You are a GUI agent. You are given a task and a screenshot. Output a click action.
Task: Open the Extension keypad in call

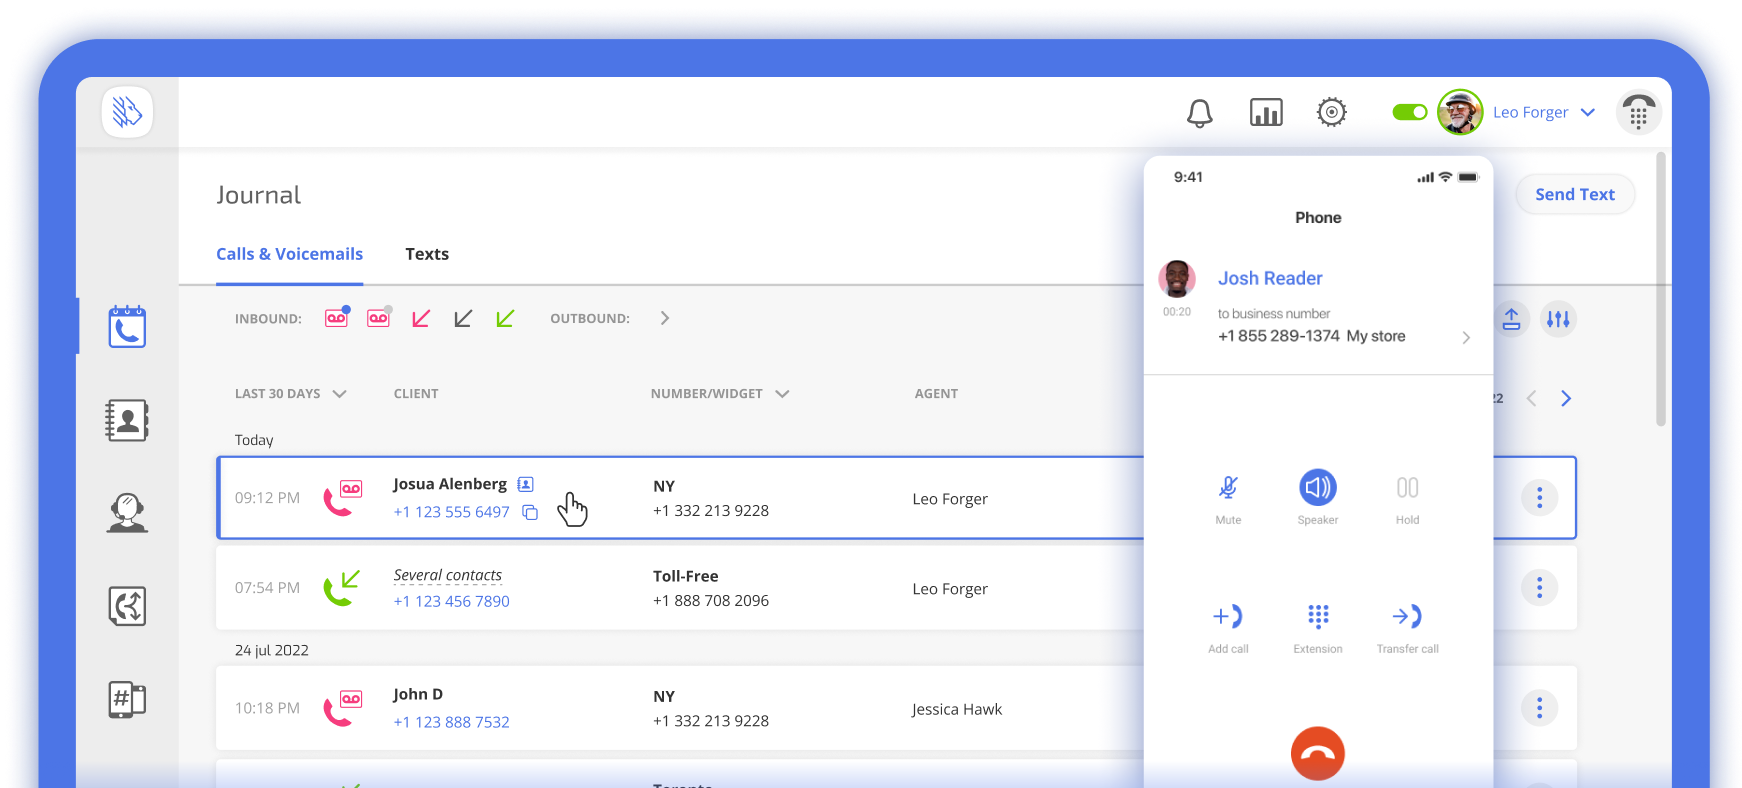point(1318,617)
